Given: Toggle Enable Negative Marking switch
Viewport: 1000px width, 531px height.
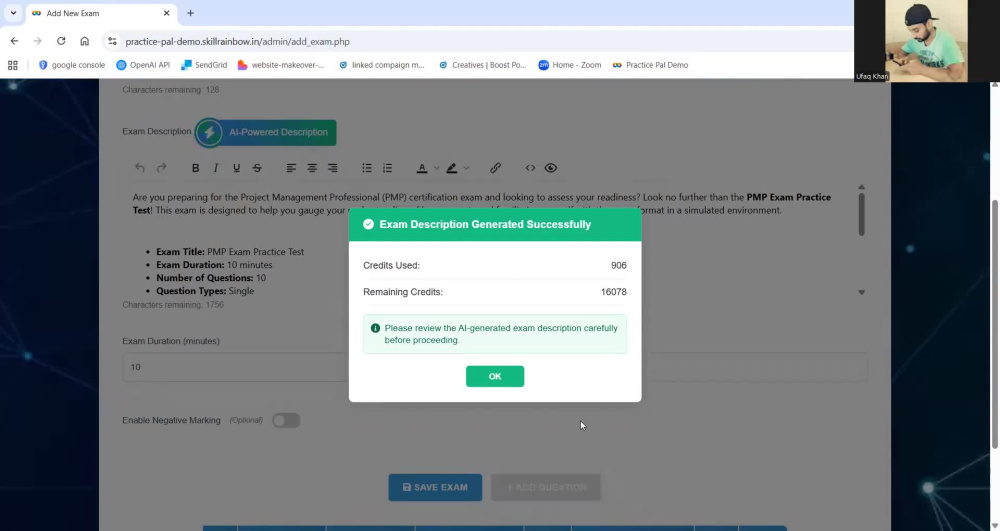Looking at the screenshot, I should pyautogui.click(x=286, y=420).
